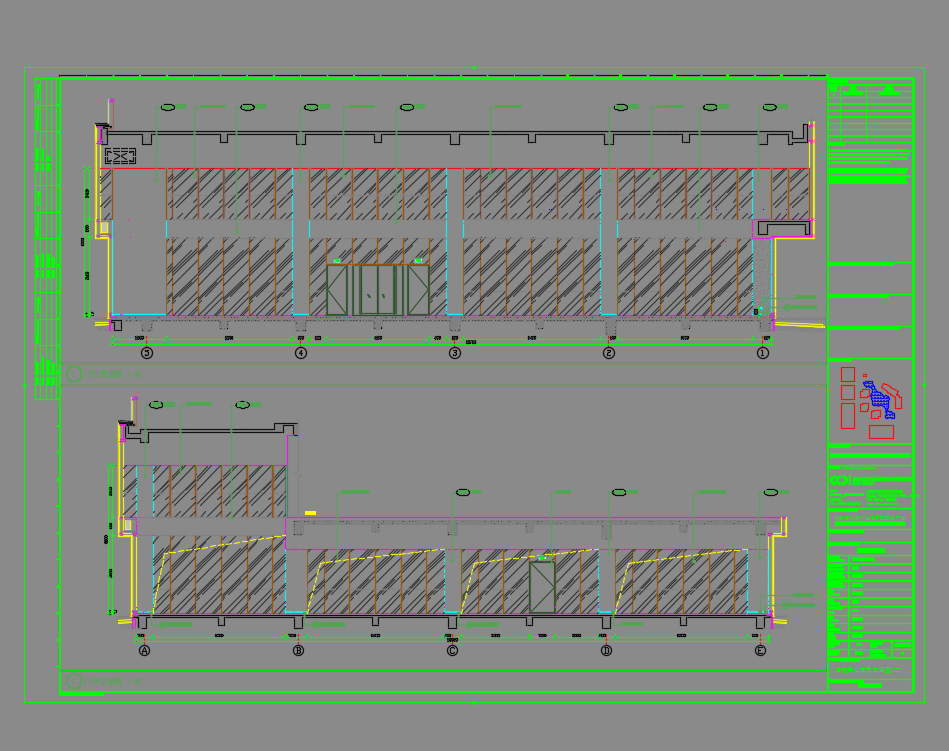Click the upper elevation title numbered circle 1
This screenshot has width=949, height=751.
coord(73,374)
